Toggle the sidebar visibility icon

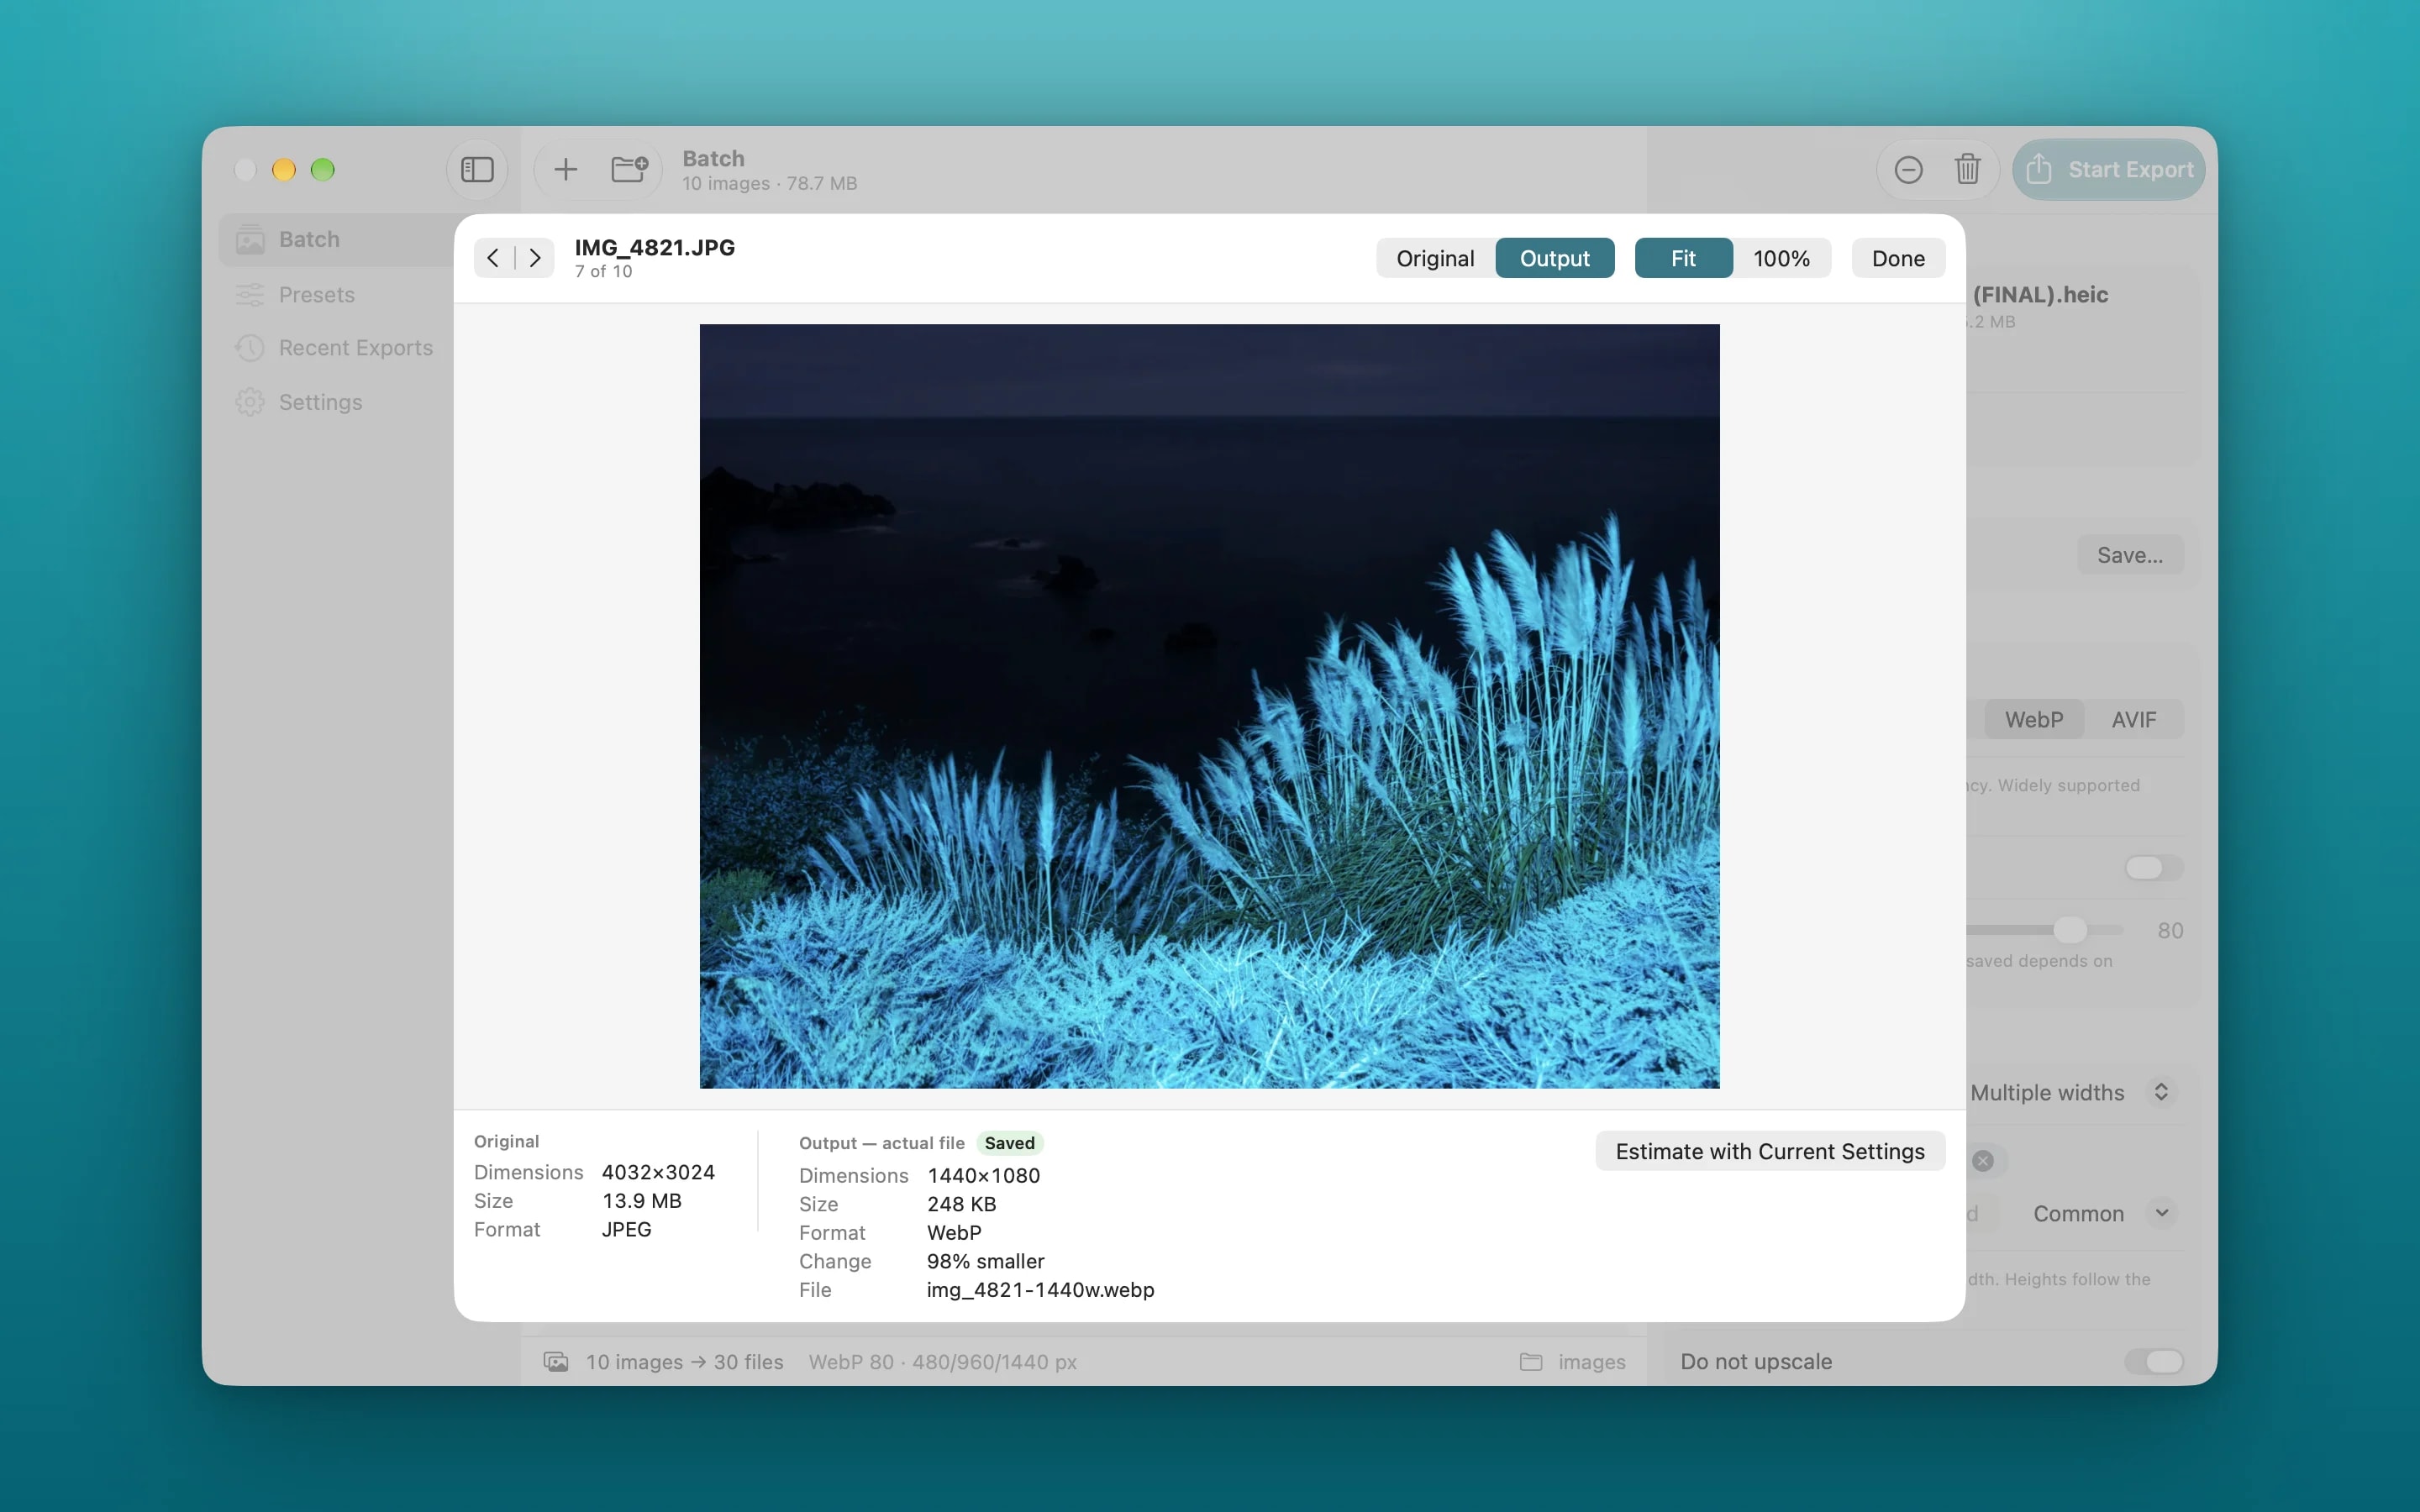477,170
